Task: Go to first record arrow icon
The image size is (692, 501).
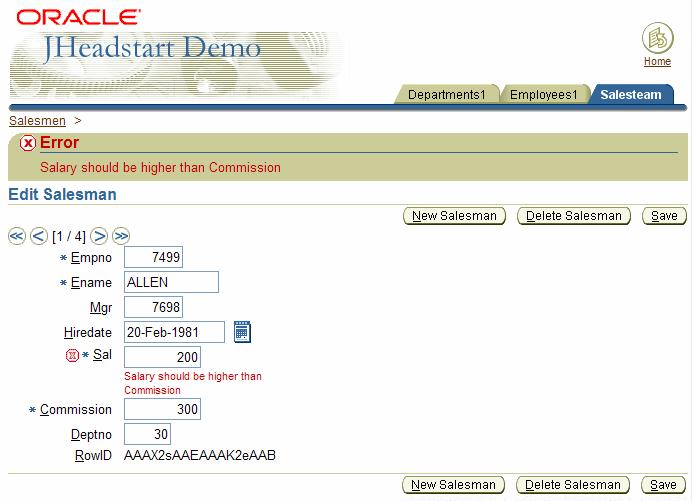Action: 17,236
